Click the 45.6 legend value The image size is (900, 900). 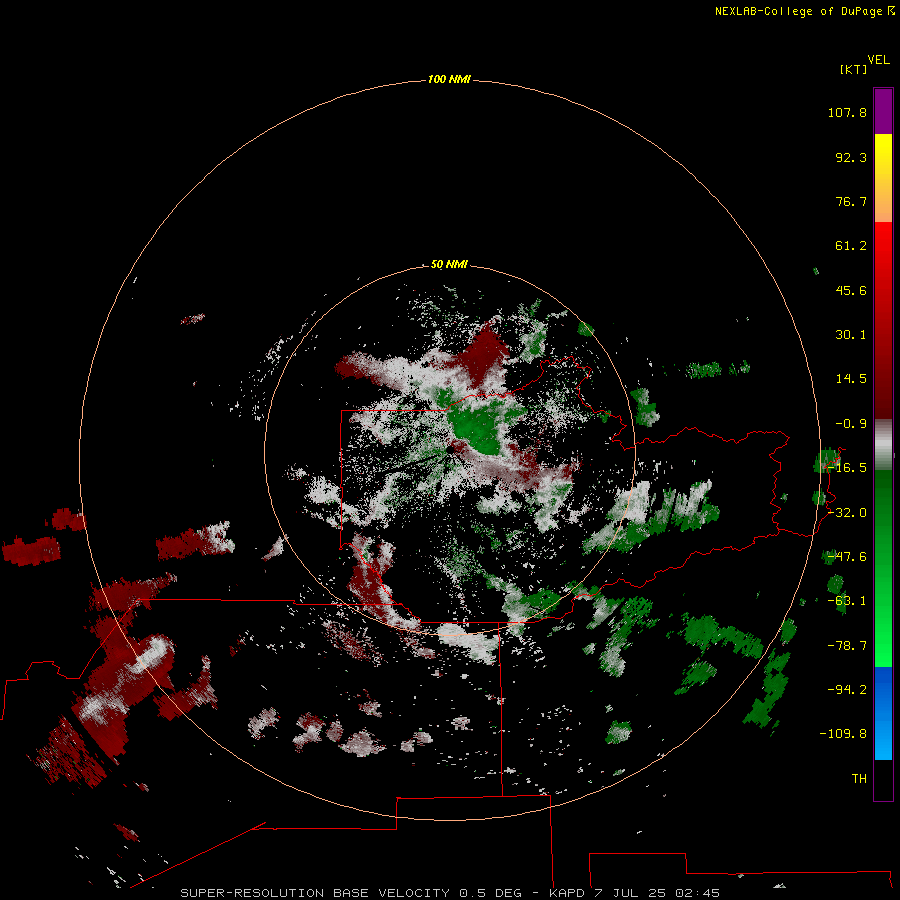[851, 290]
